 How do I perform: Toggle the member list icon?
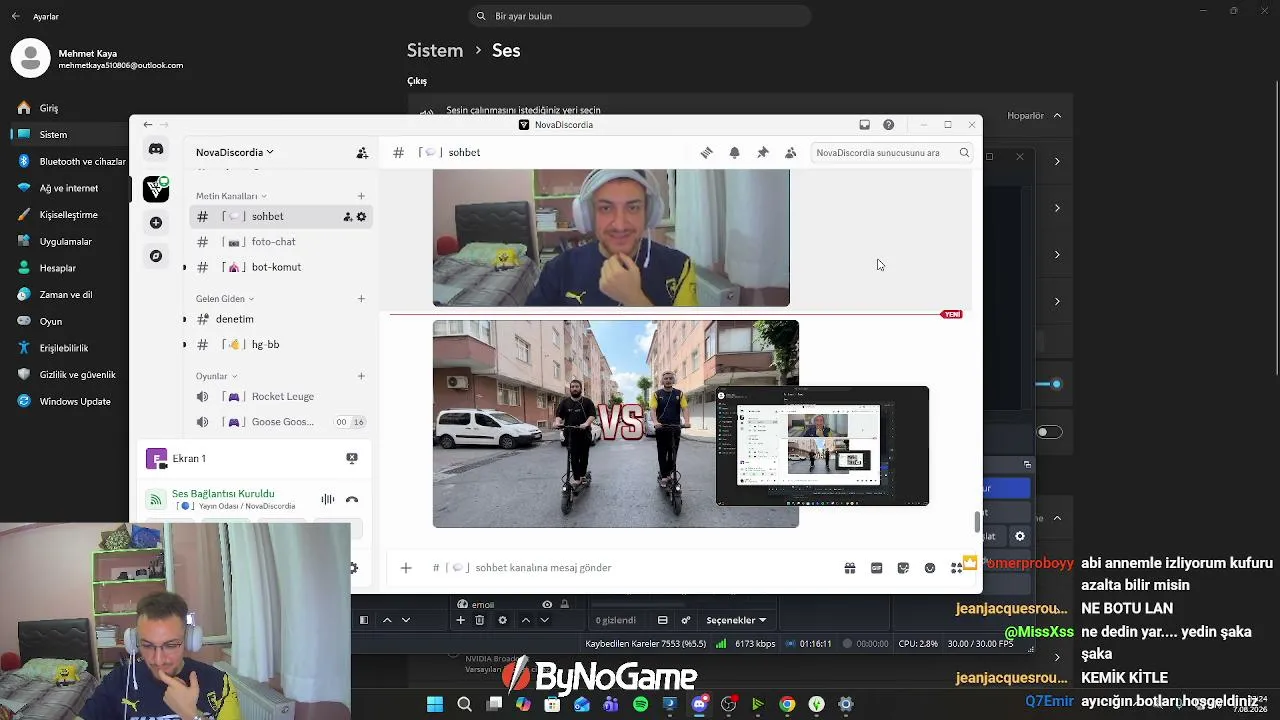point(790,153)
